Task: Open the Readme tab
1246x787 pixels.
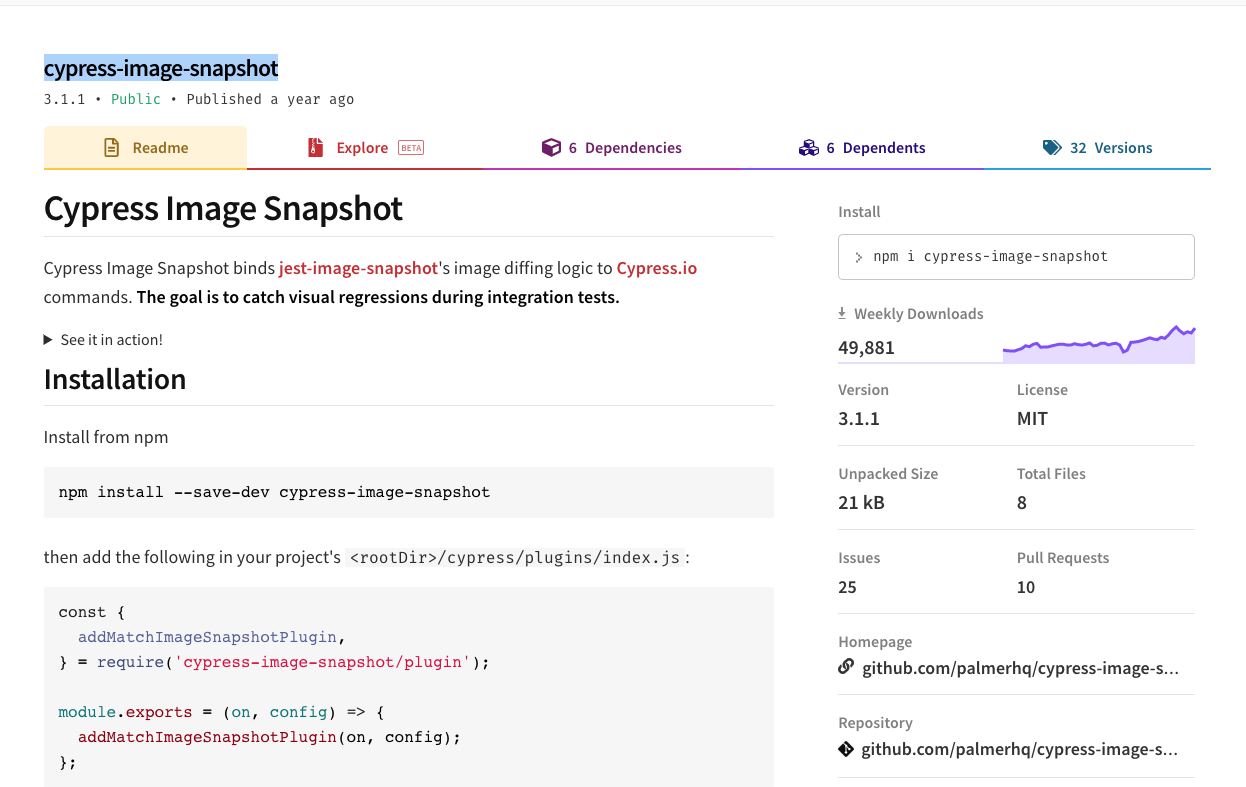Action: pyautogui.click(x=145, y=148)
